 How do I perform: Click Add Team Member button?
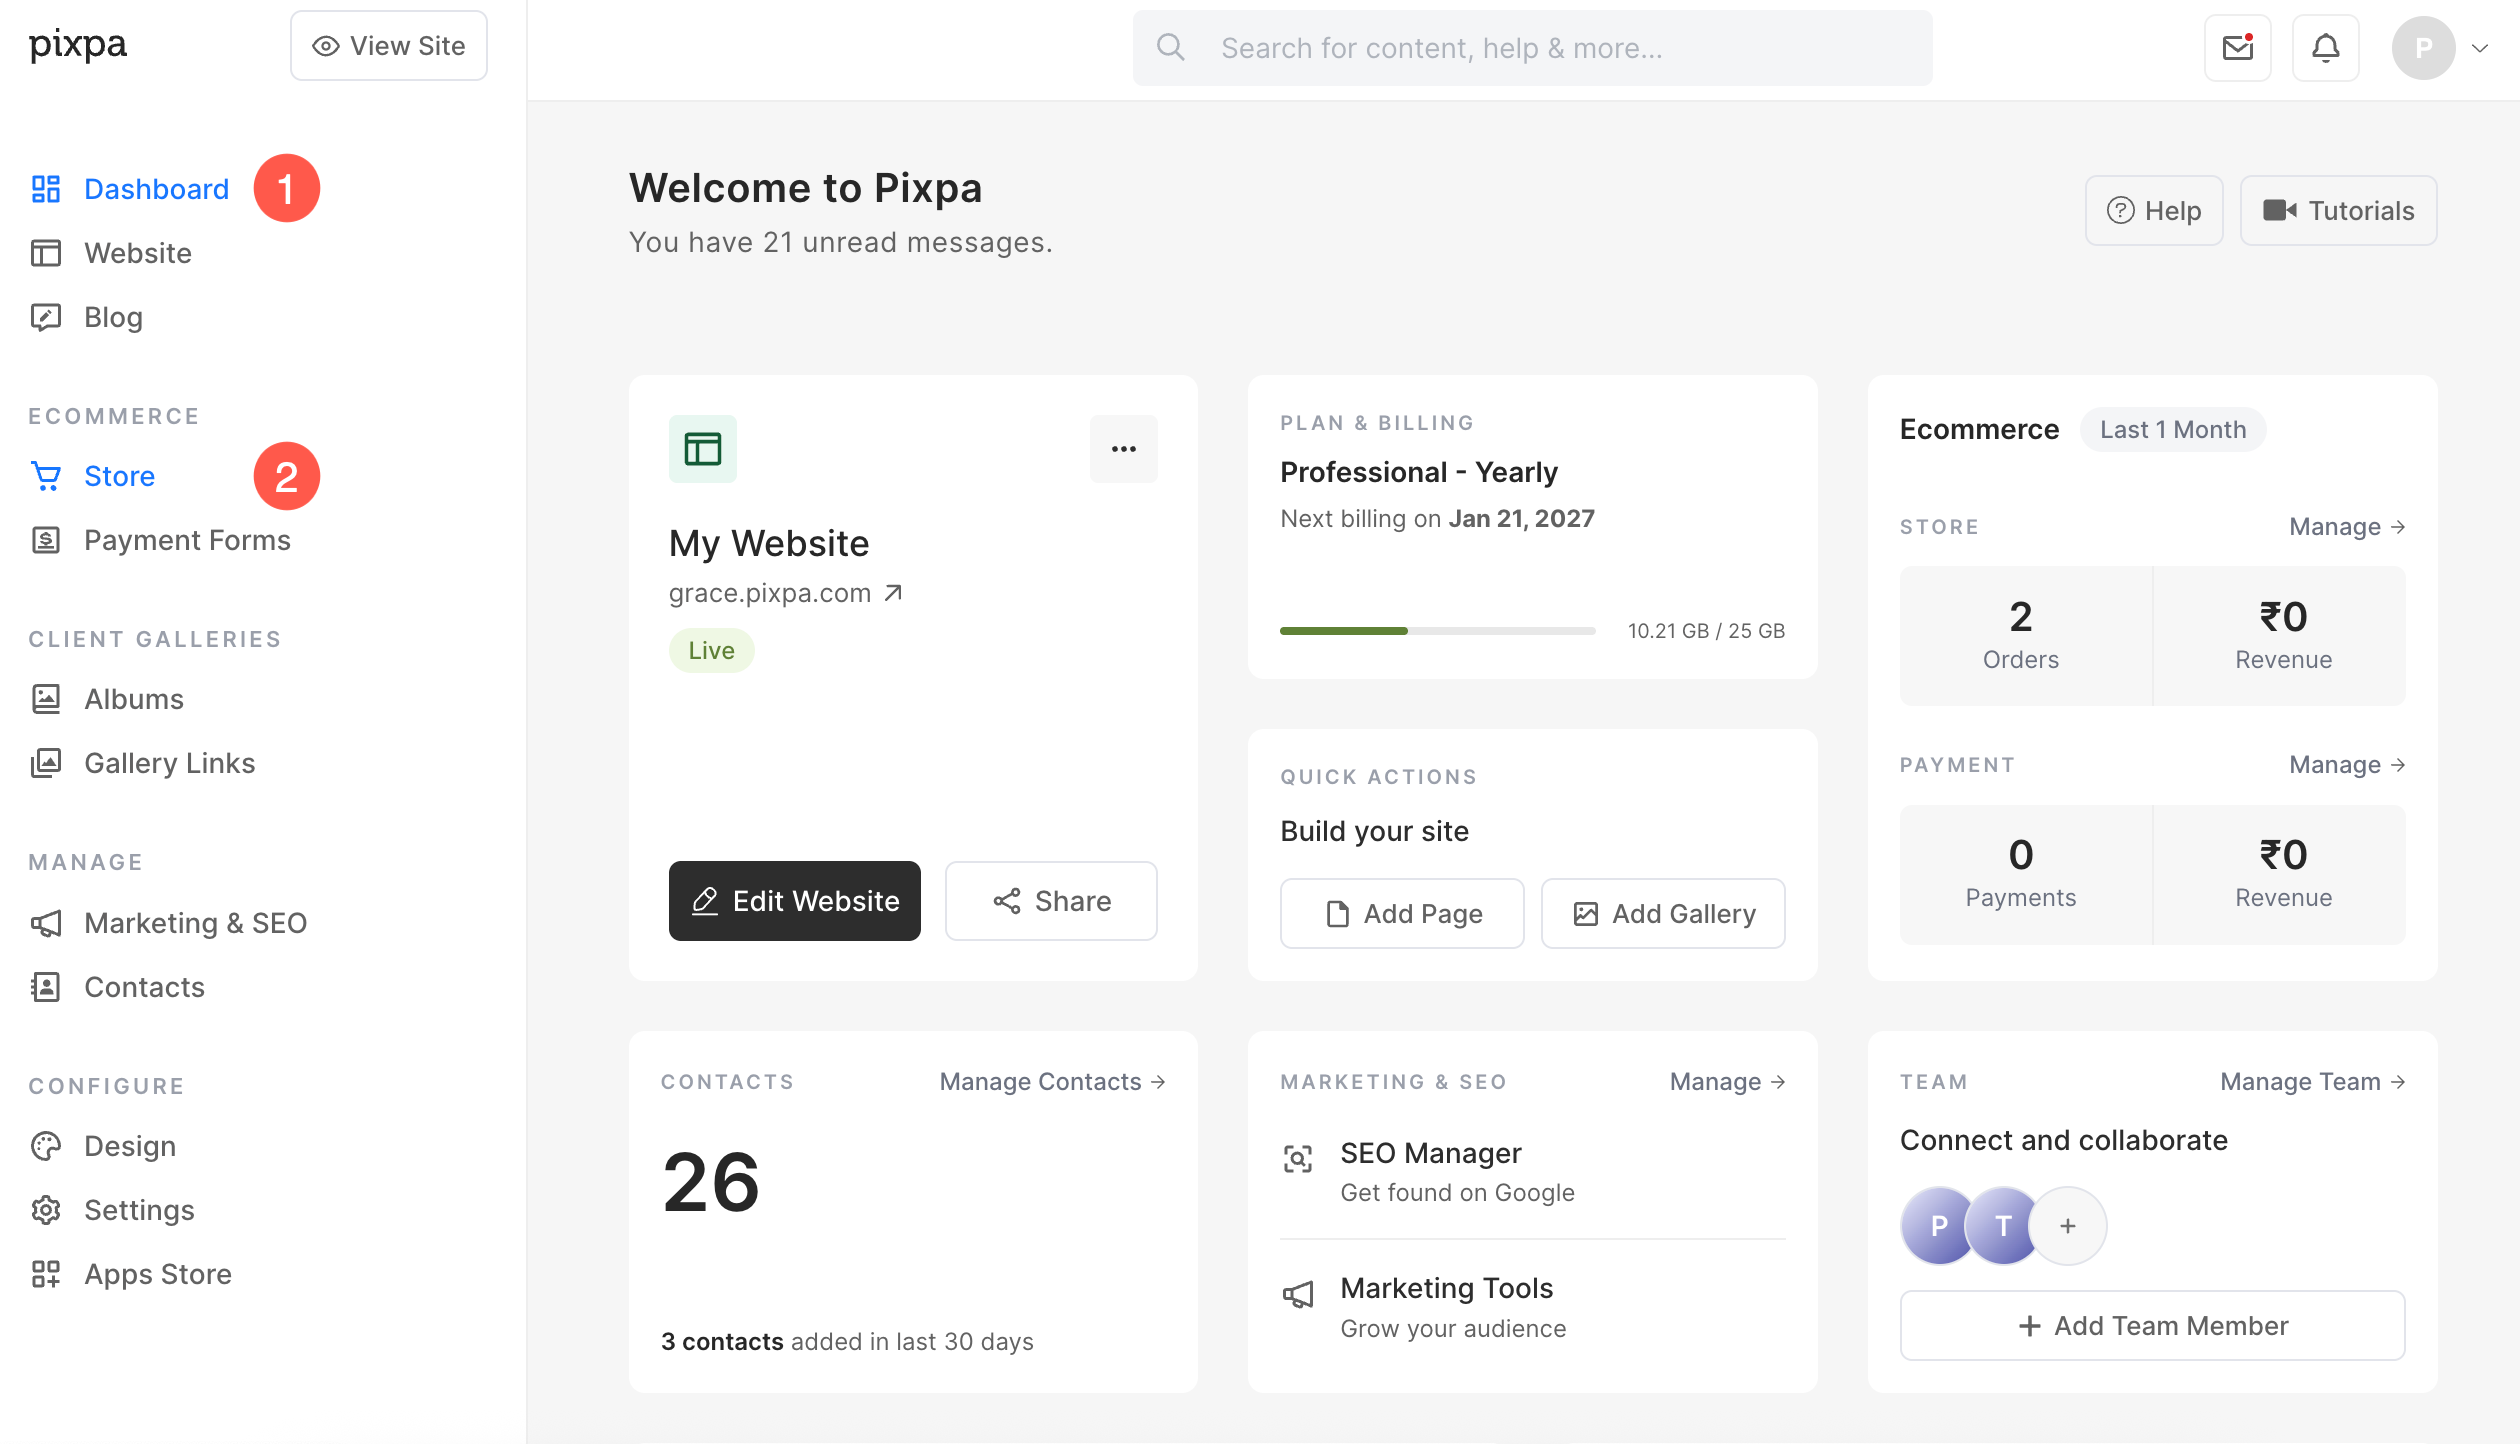(x=2152, y=1325)
